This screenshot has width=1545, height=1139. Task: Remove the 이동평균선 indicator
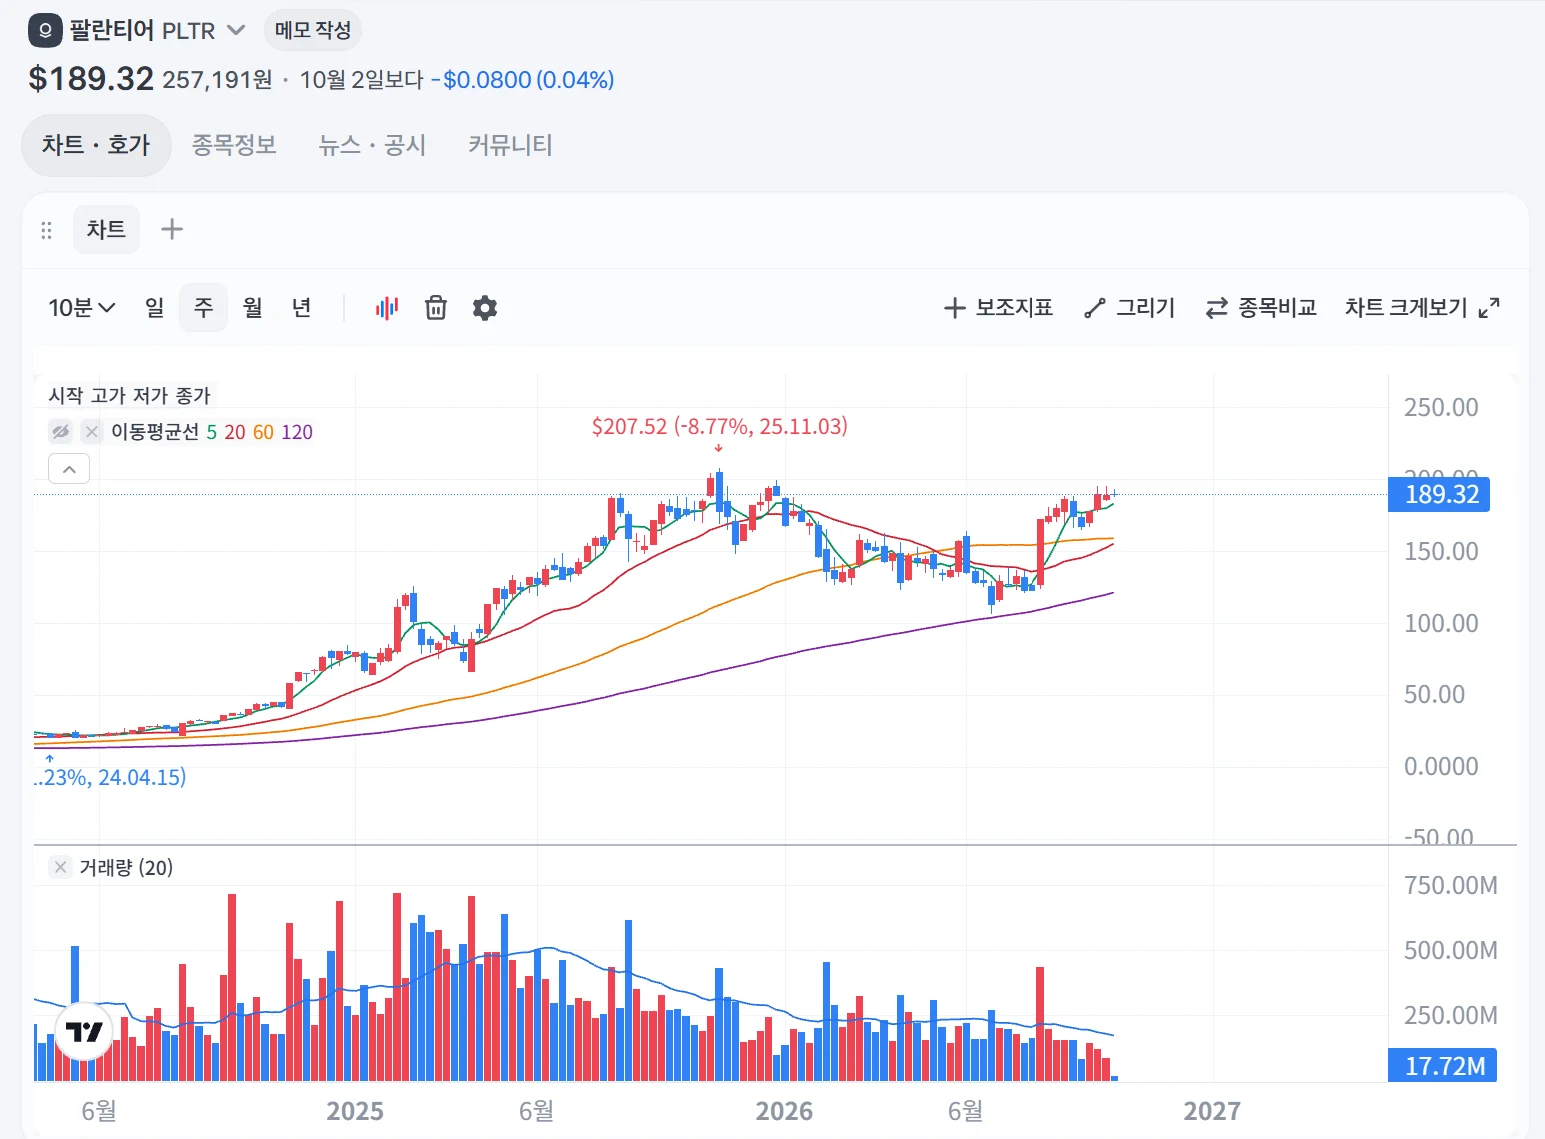pos(91,432)
